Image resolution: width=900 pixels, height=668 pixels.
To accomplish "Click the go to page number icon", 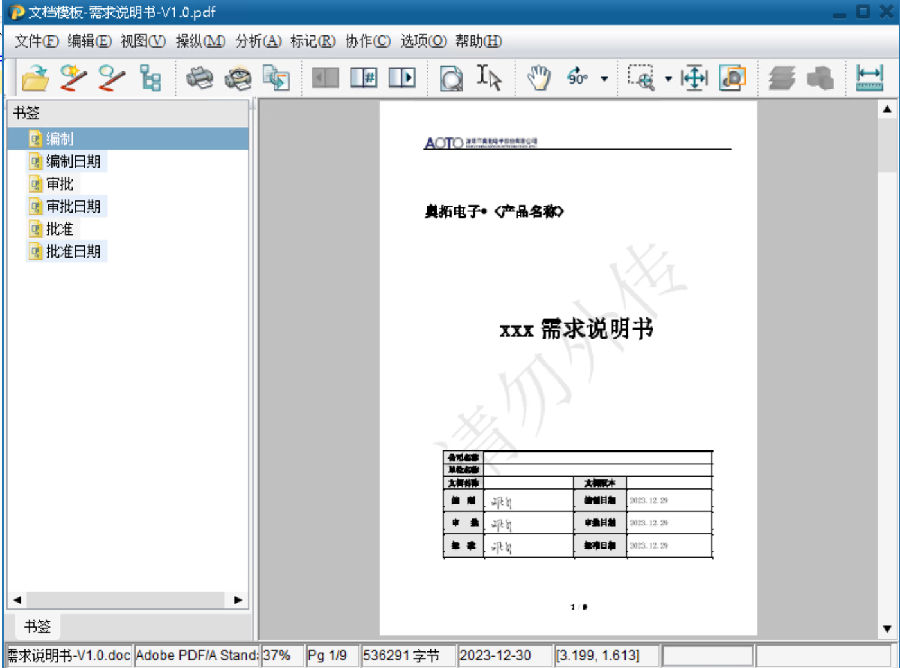I will tap(363, 78).
